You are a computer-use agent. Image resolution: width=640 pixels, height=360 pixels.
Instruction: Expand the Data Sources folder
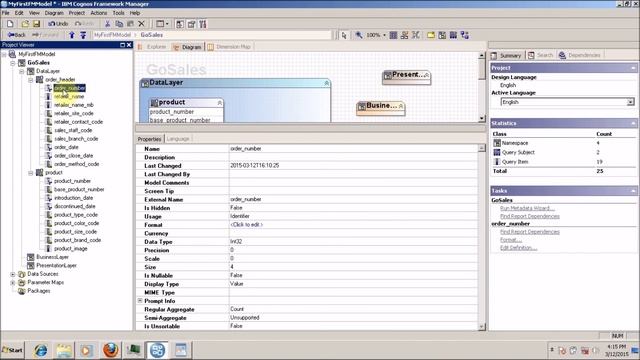point(13,274)
